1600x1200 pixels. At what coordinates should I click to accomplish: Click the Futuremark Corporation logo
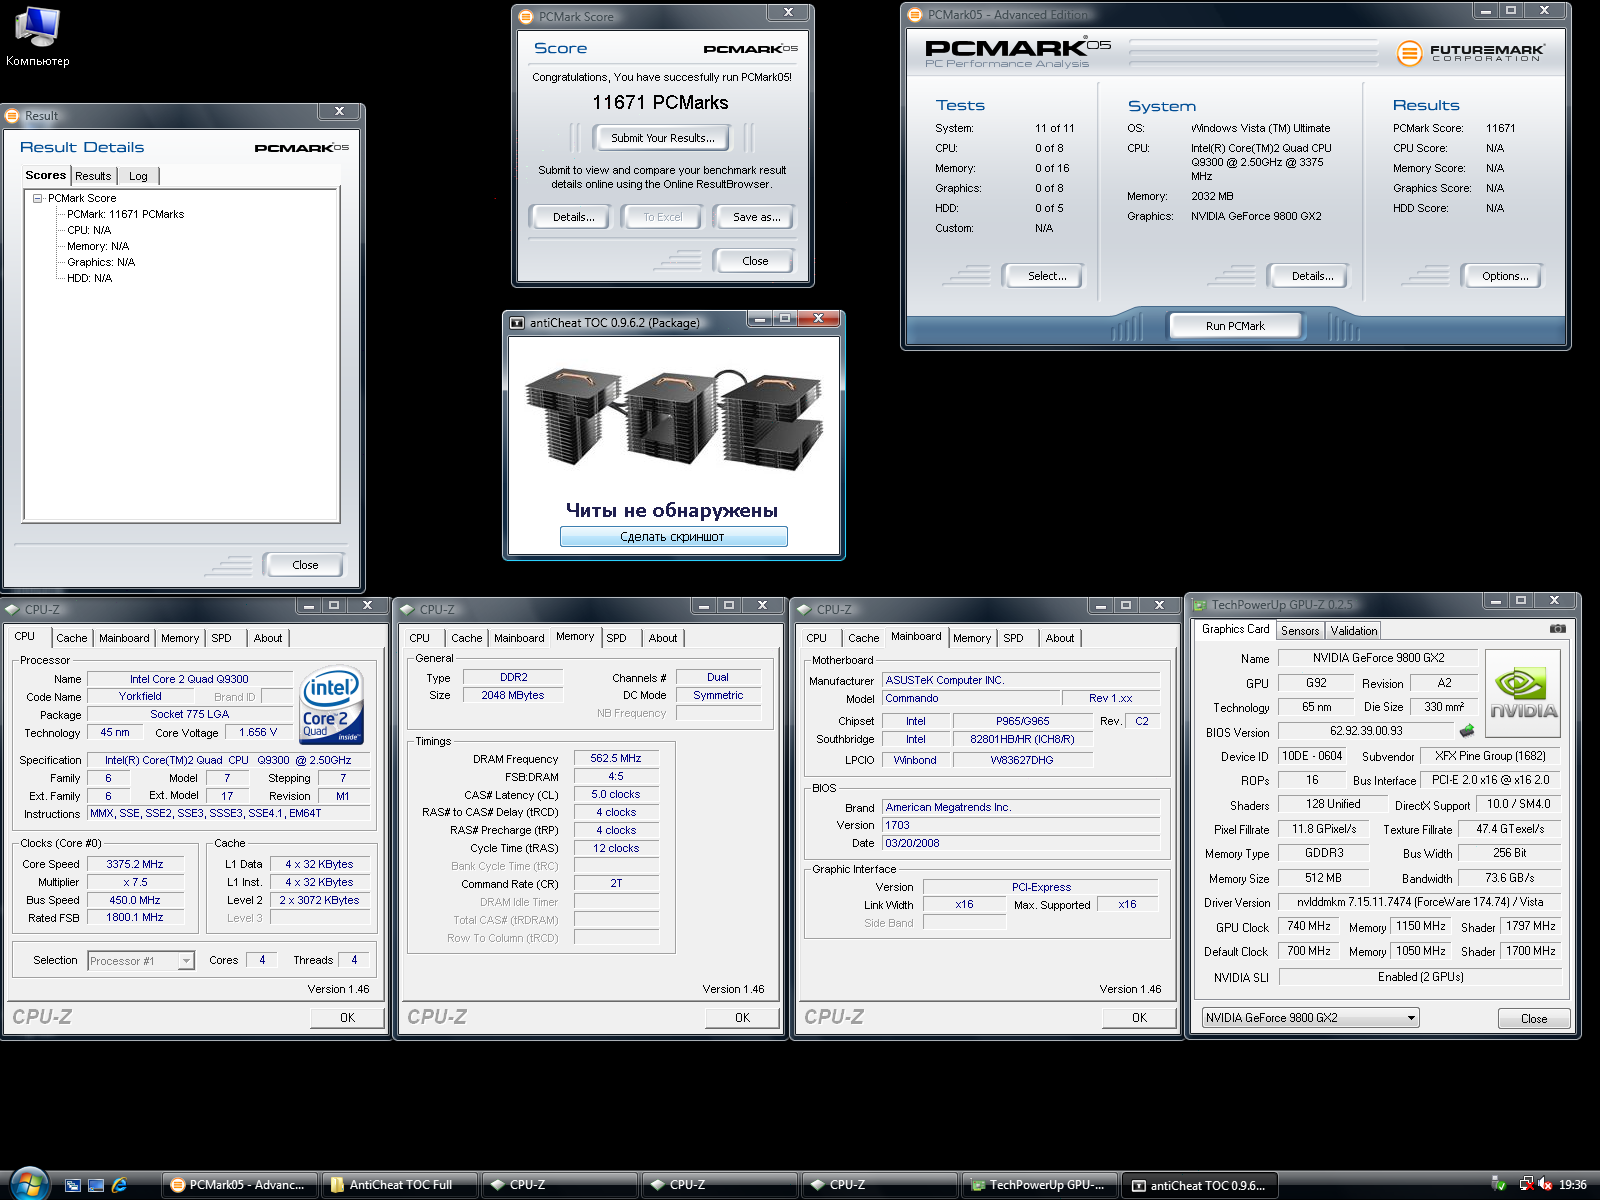pos(1470,53)
